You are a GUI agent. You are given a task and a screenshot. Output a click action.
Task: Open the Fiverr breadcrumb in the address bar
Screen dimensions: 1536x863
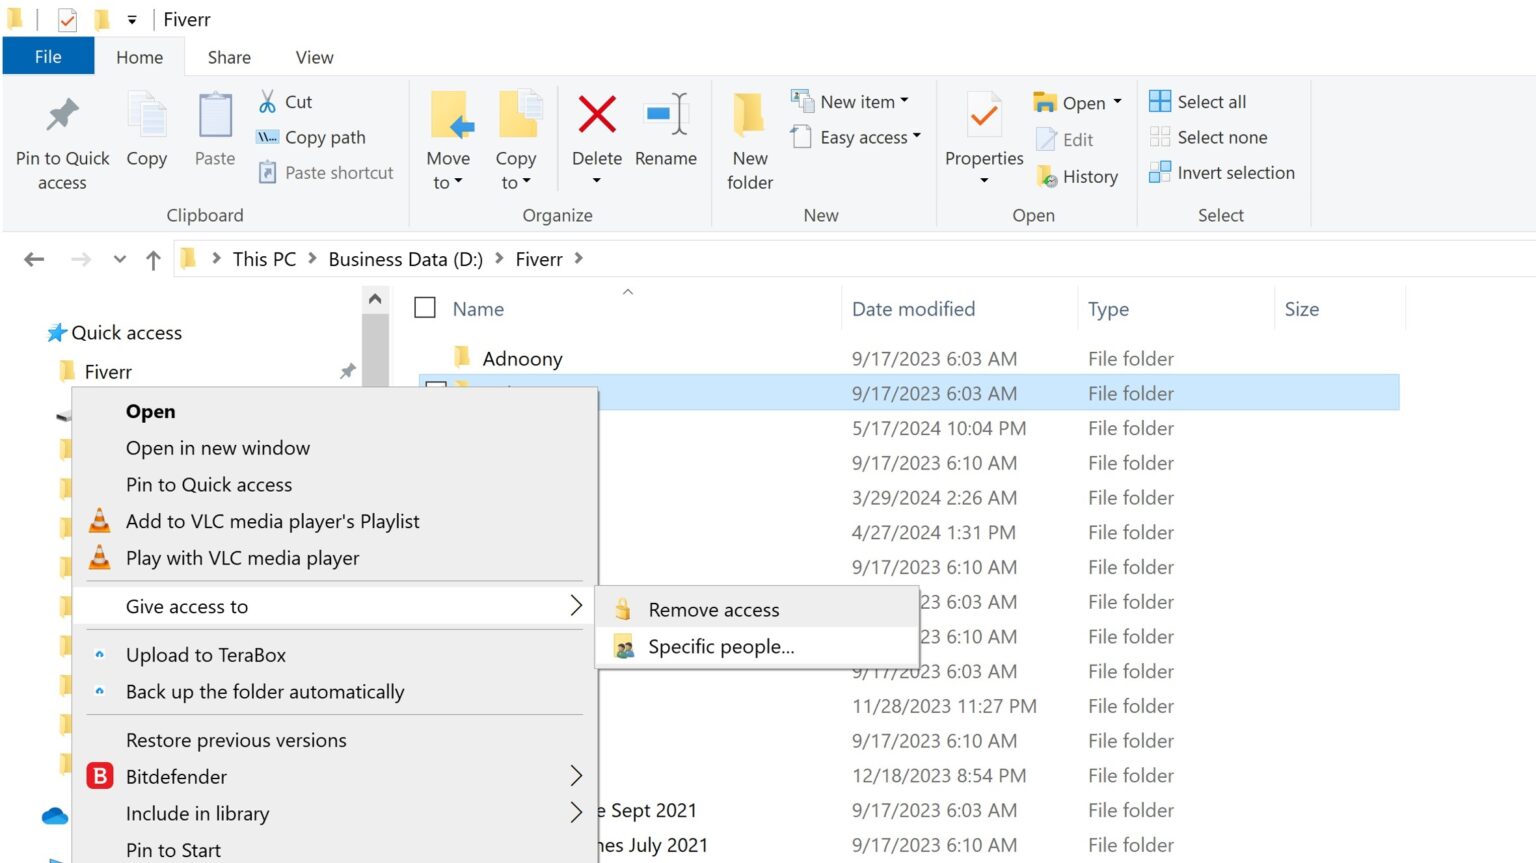point(538,258)
